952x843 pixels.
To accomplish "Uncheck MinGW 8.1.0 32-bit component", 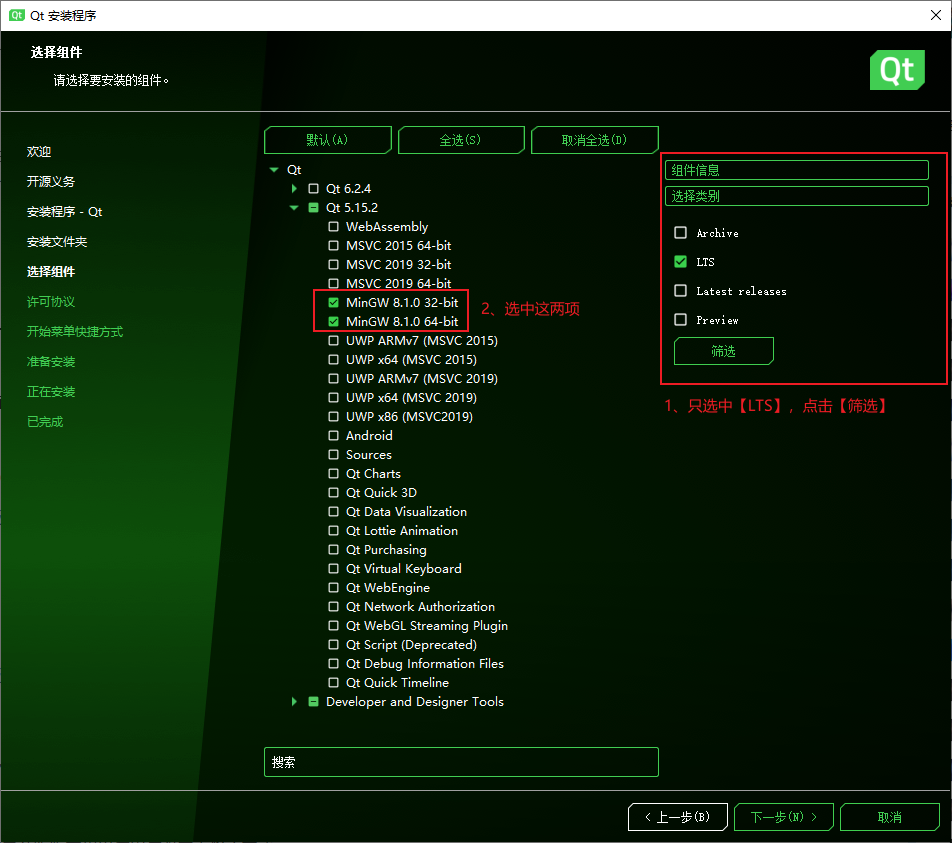I will (x=333, y=302).
